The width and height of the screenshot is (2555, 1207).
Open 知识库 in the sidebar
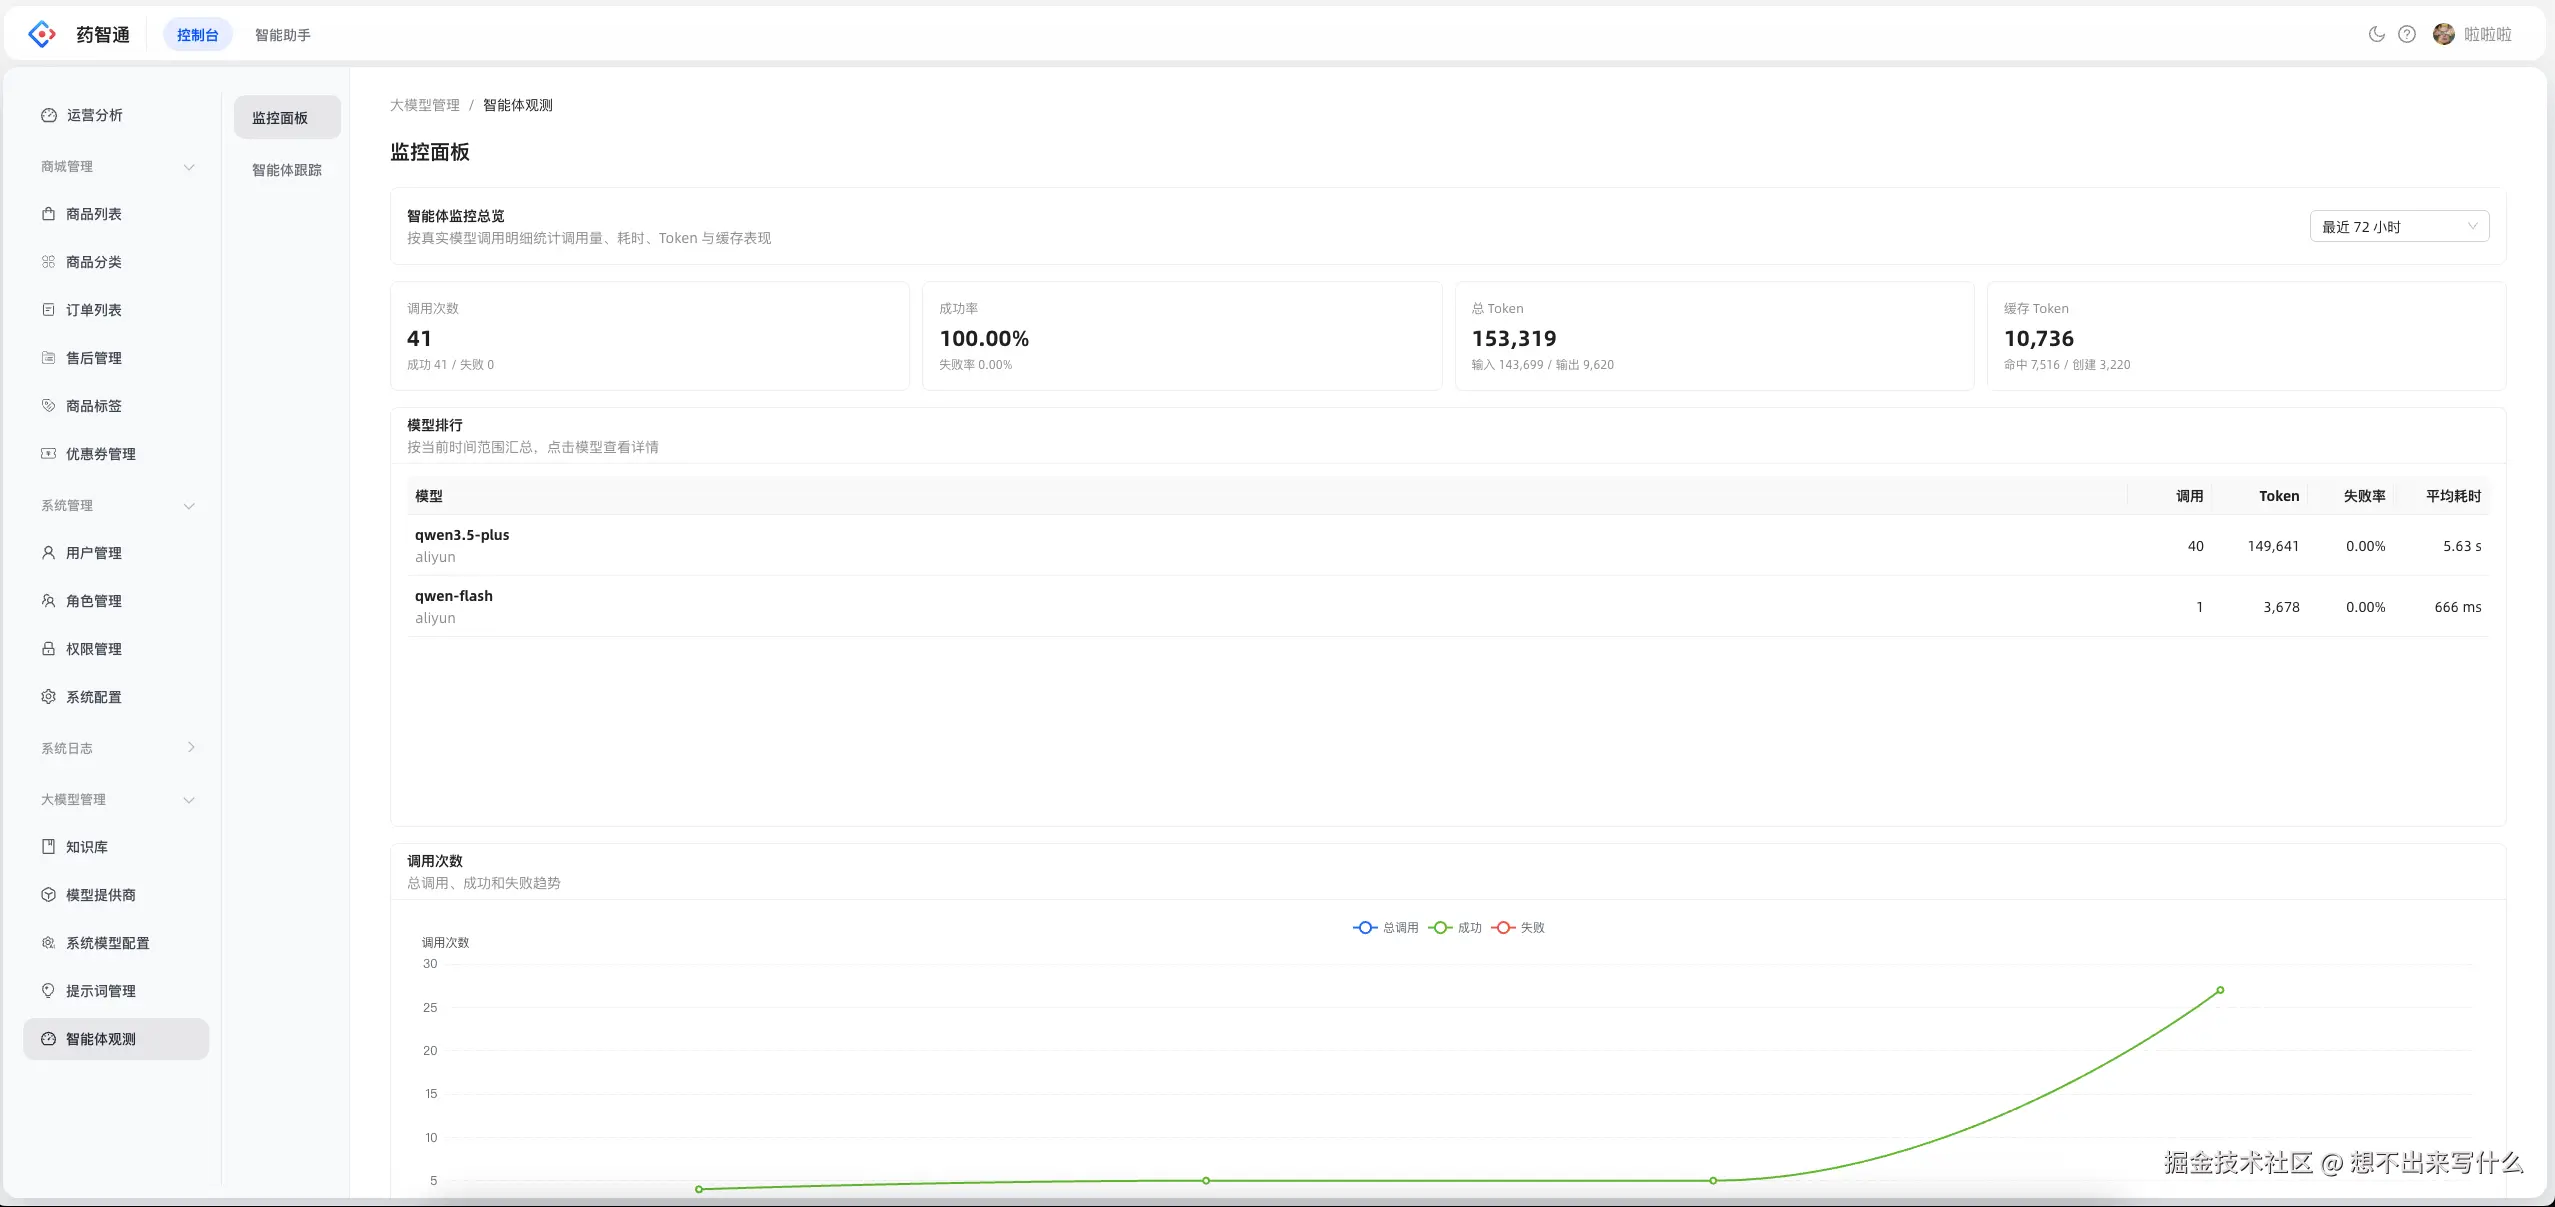tap(116, 847)
